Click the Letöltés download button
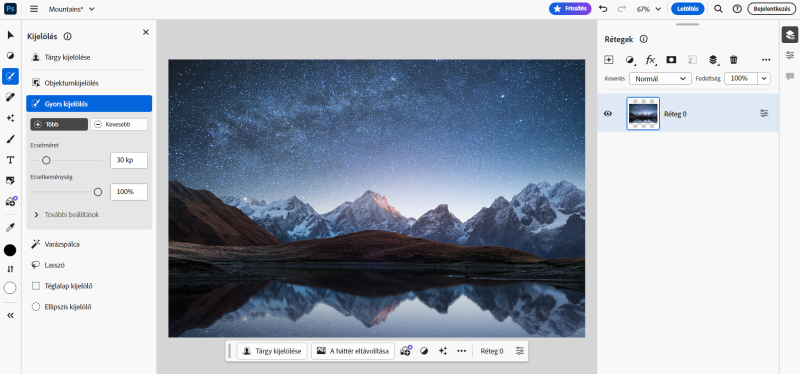The width and height of the screenshot is (800, 374). pyautogui.click(x=687, y=9)
